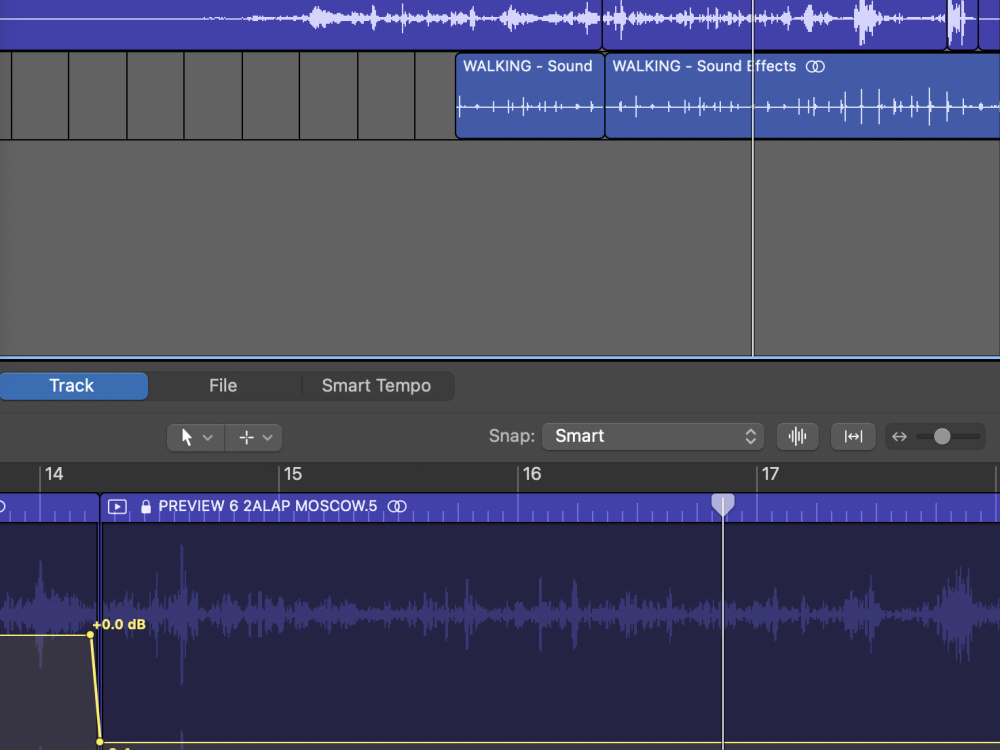Open the left-click tool menu chevron
Viewport: 1000px width, 750px height.
coord(208,438)
